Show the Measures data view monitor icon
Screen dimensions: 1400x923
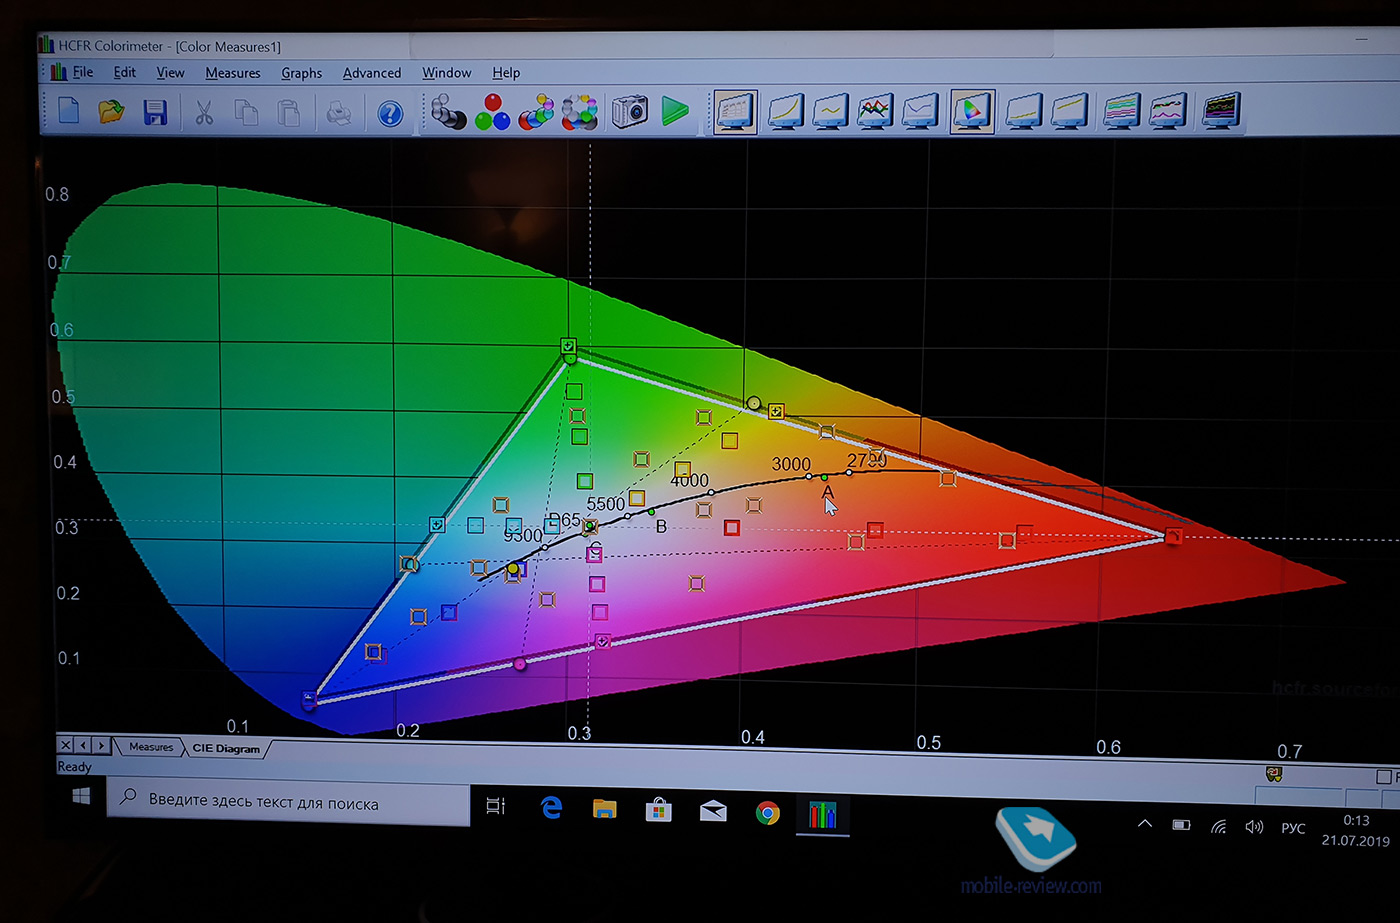[x=734, y=111]
